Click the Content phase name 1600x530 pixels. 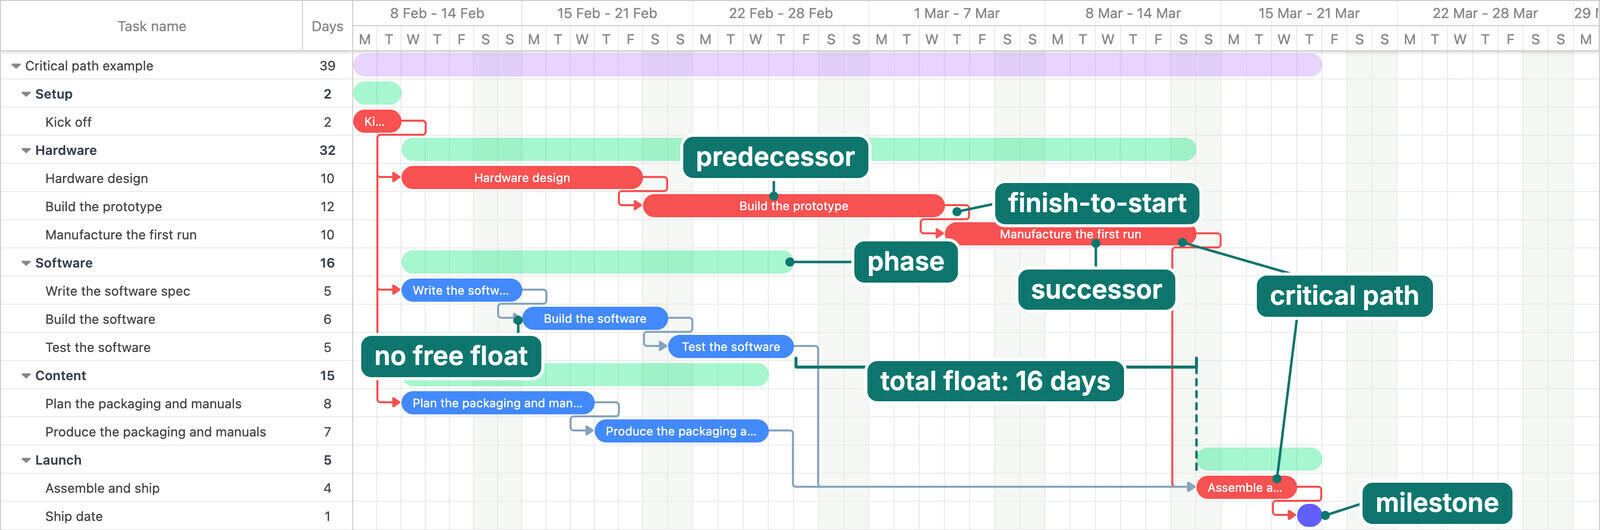(61, 376)
